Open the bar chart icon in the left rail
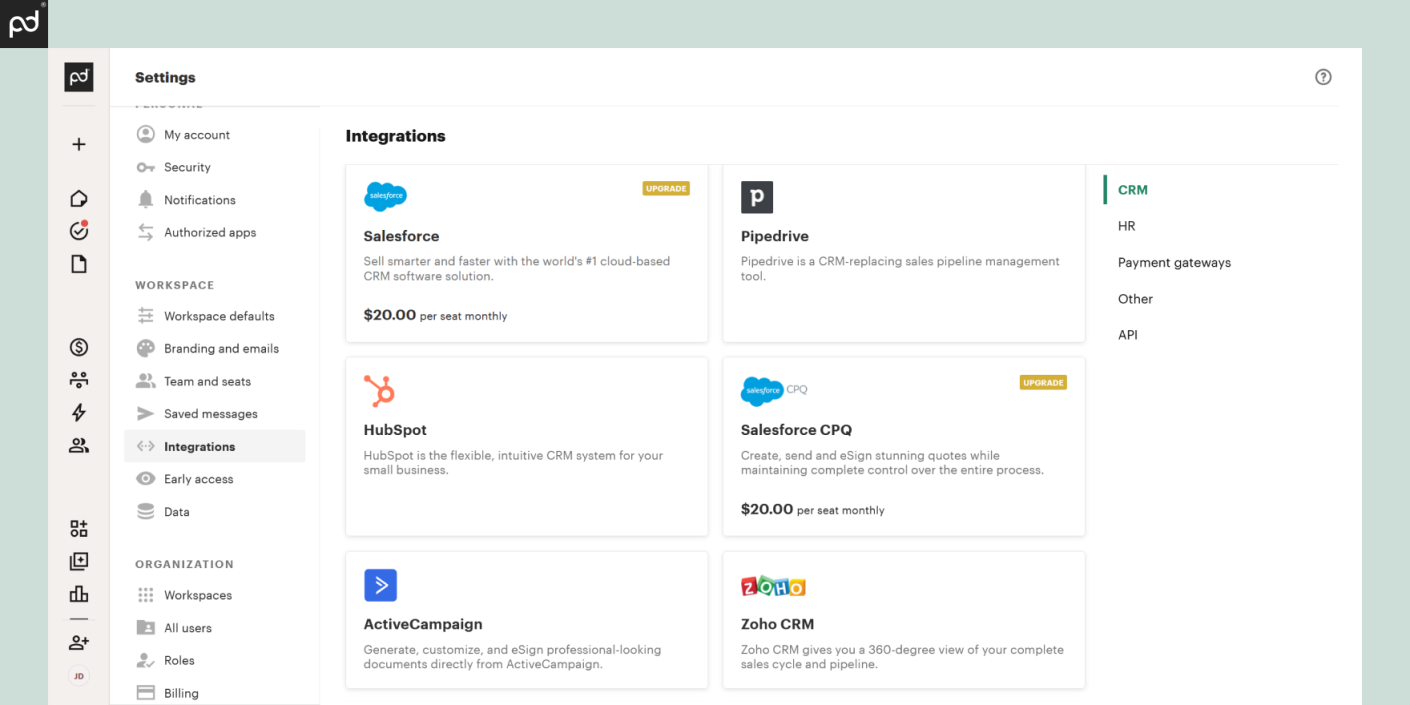 coord(79,594)
